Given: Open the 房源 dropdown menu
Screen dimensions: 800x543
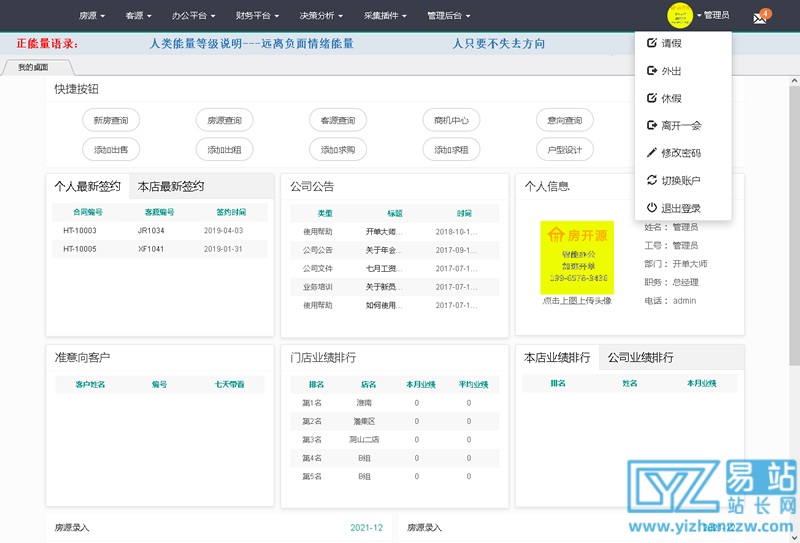Looking at the screenshot, I should click(x=92, y=16).
